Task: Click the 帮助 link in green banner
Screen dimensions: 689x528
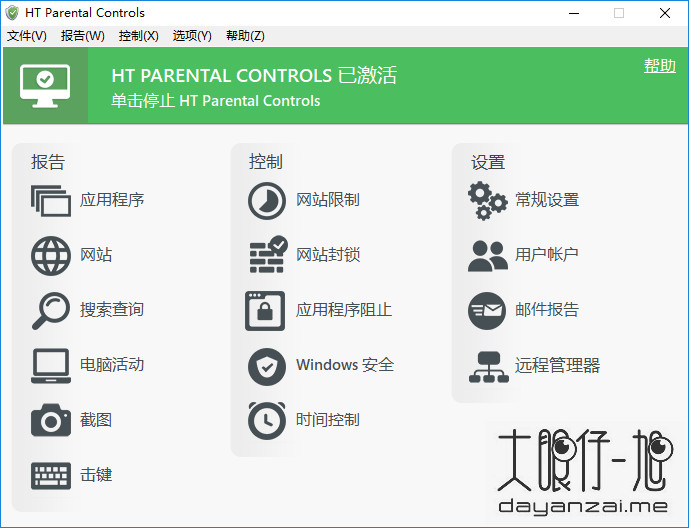Action: [660, 66]
